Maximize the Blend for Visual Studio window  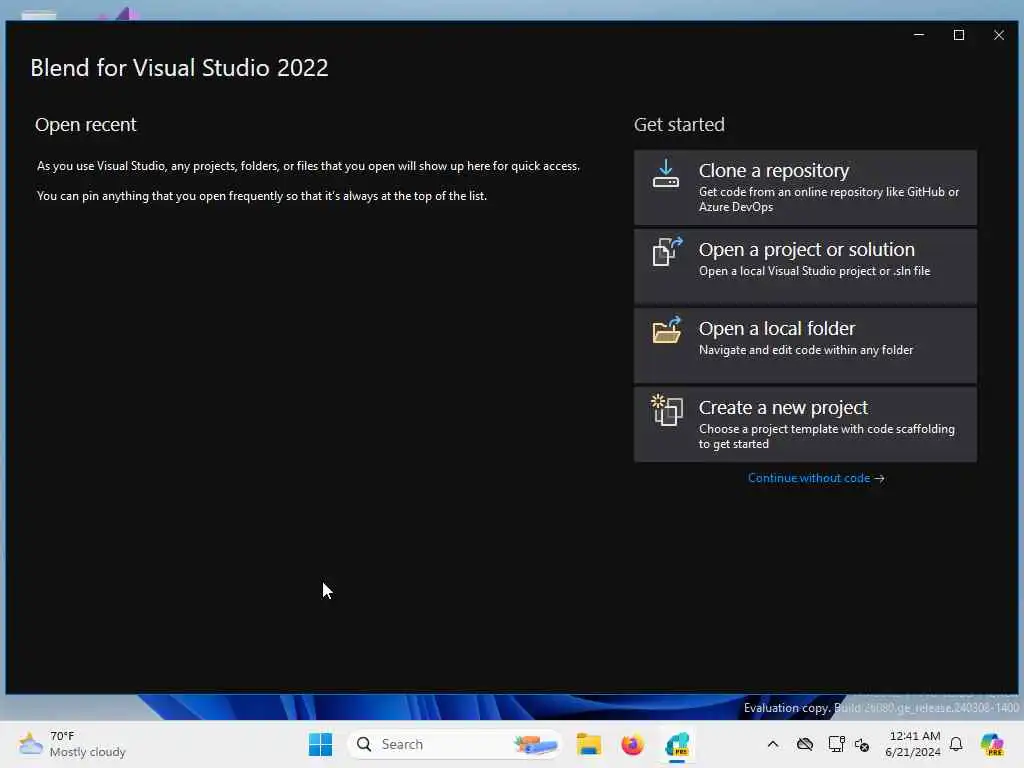pos(959,35)
